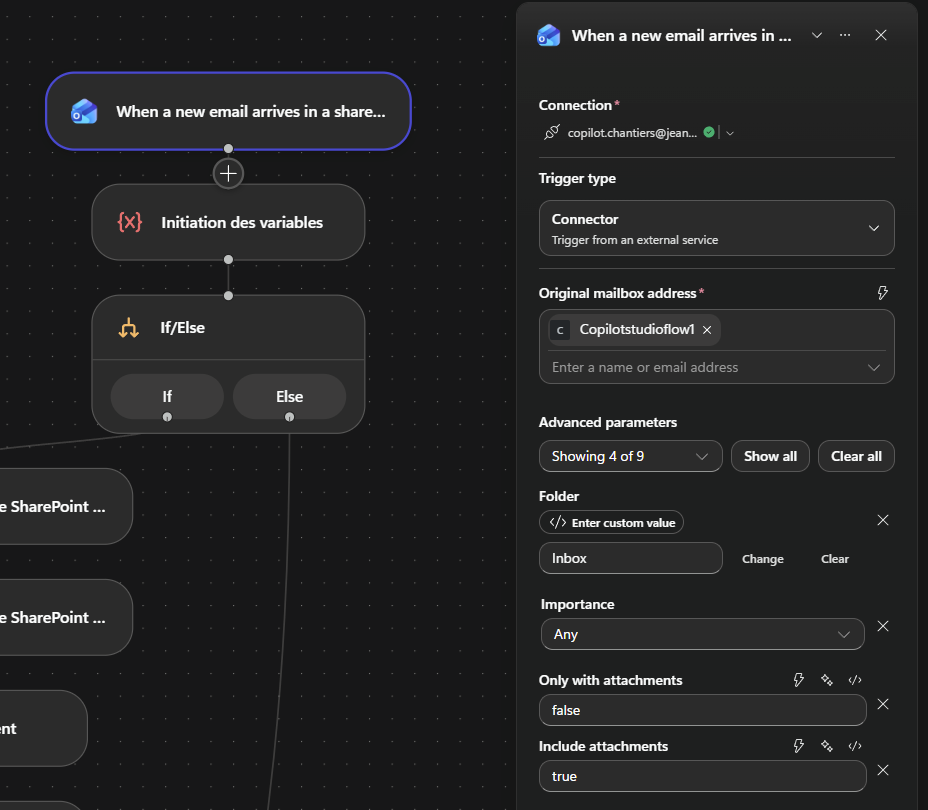This screenshot has height=810, width=928.
Task: Click code icon for Only with attachments
Action: pyautogui.click(x=855, y=680)
